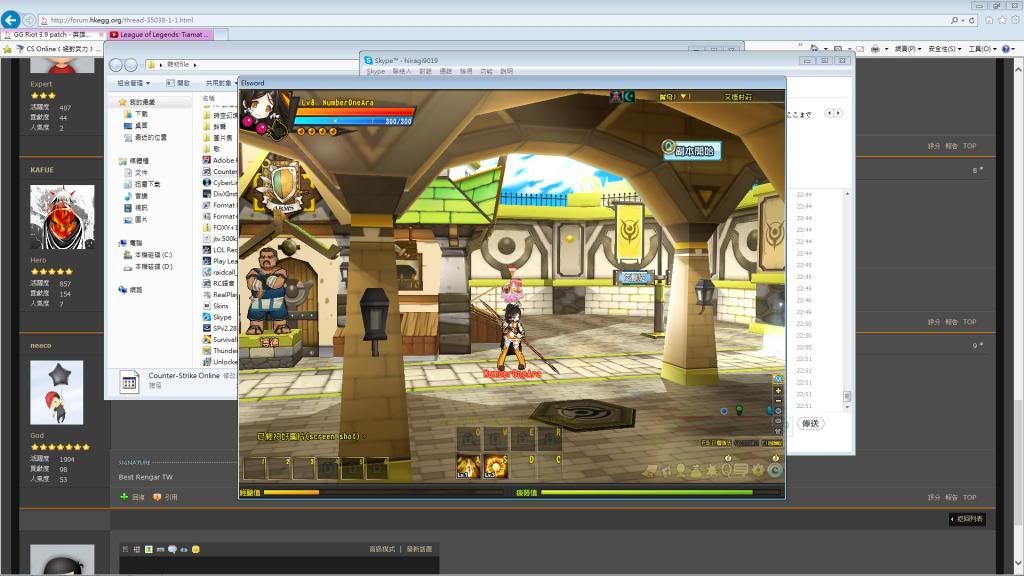This screenshot has height=576, width=1024.
Task: Click the minimap zoom-out minus icon
Action: (778, 400)
